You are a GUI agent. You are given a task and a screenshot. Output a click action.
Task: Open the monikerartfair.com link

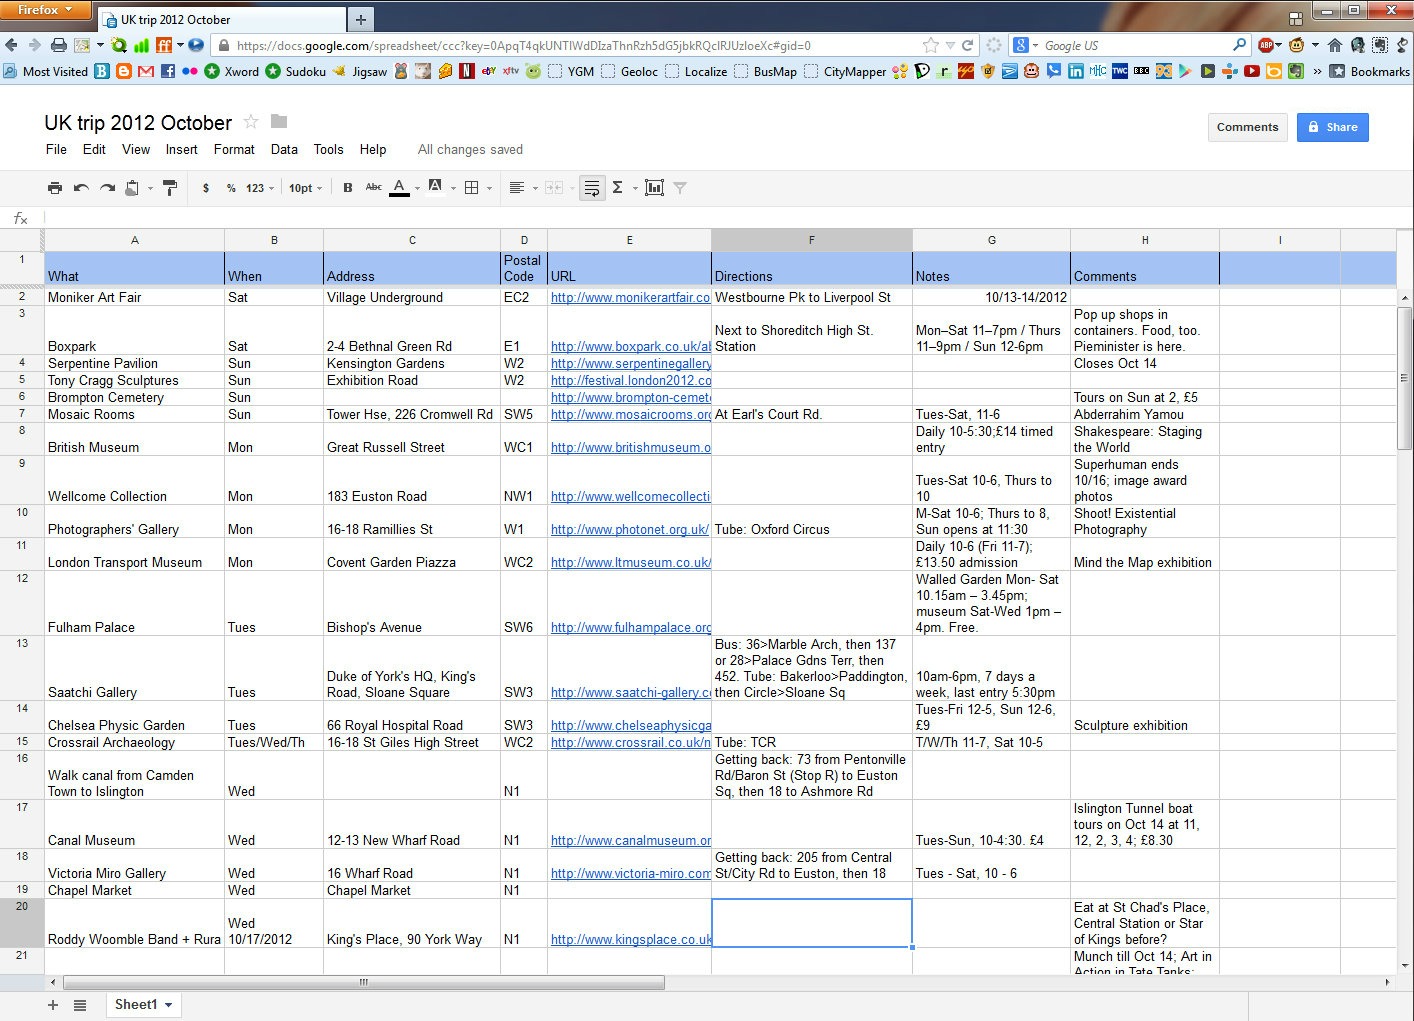[630, 297]
